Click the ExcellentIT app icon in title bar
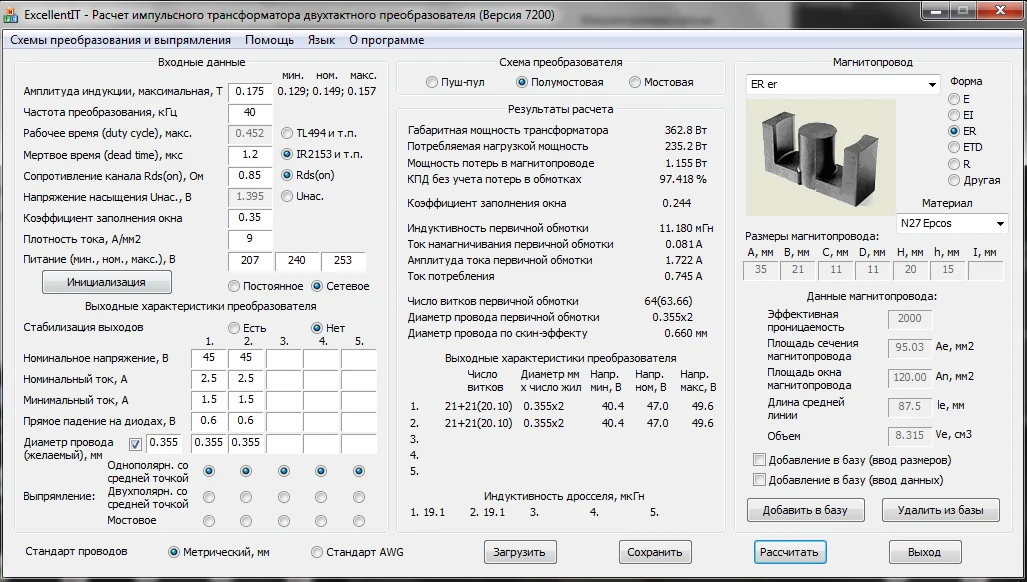 point(12,15)
